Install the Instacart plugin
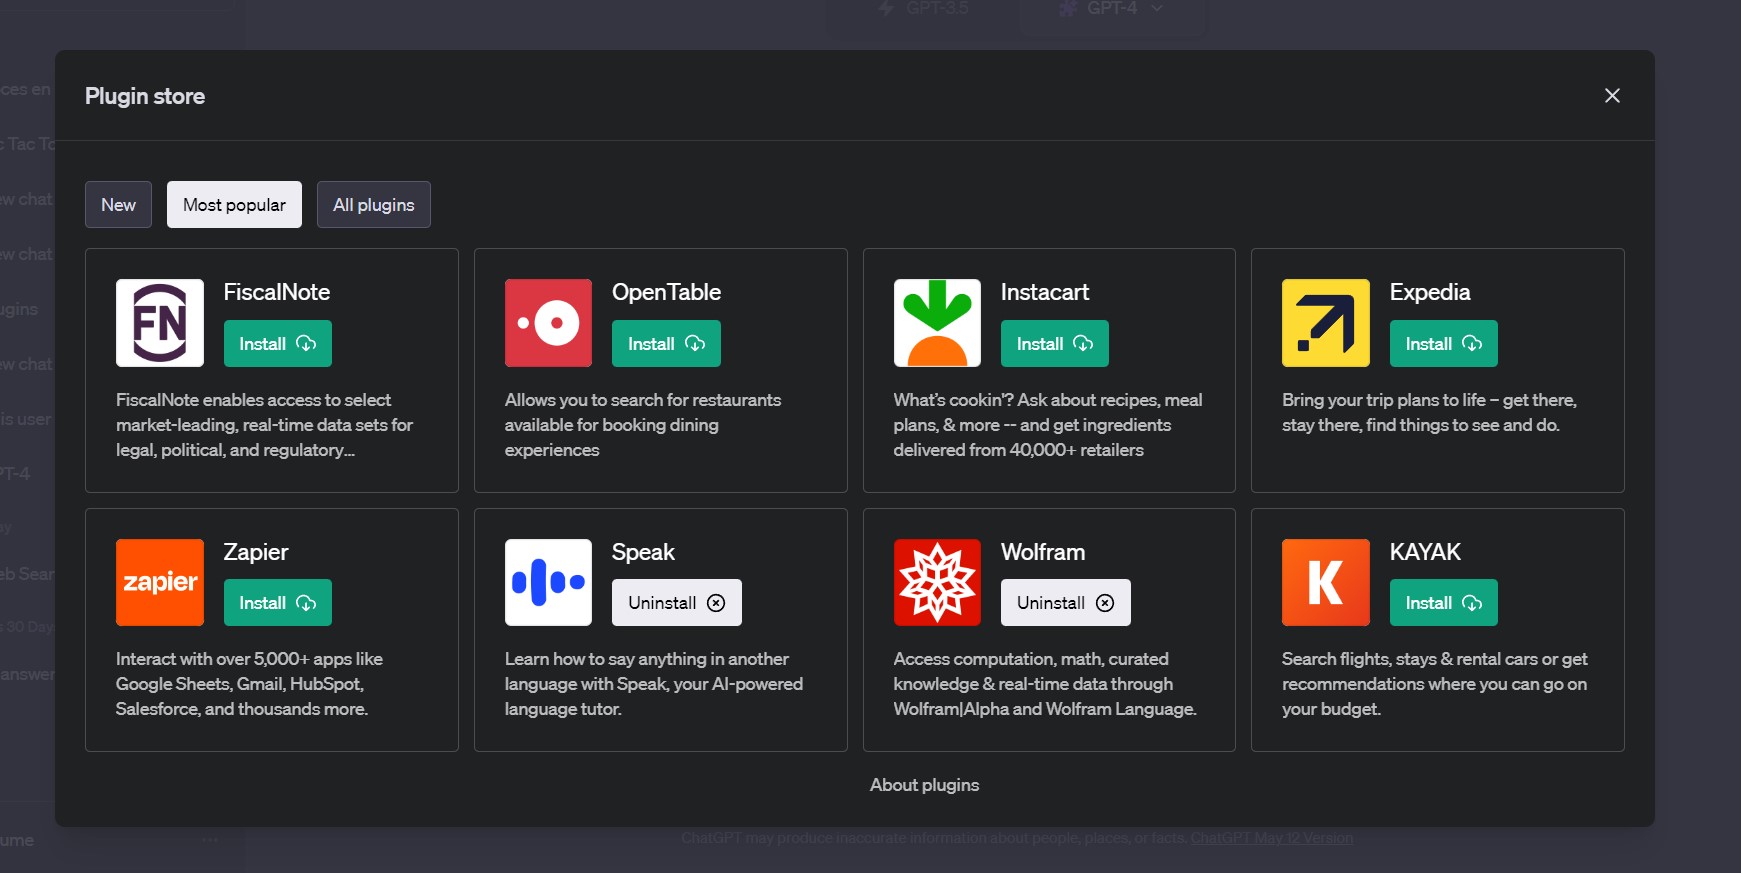The width and height of the screenshot is (1741, 873). pos(1055,343)
